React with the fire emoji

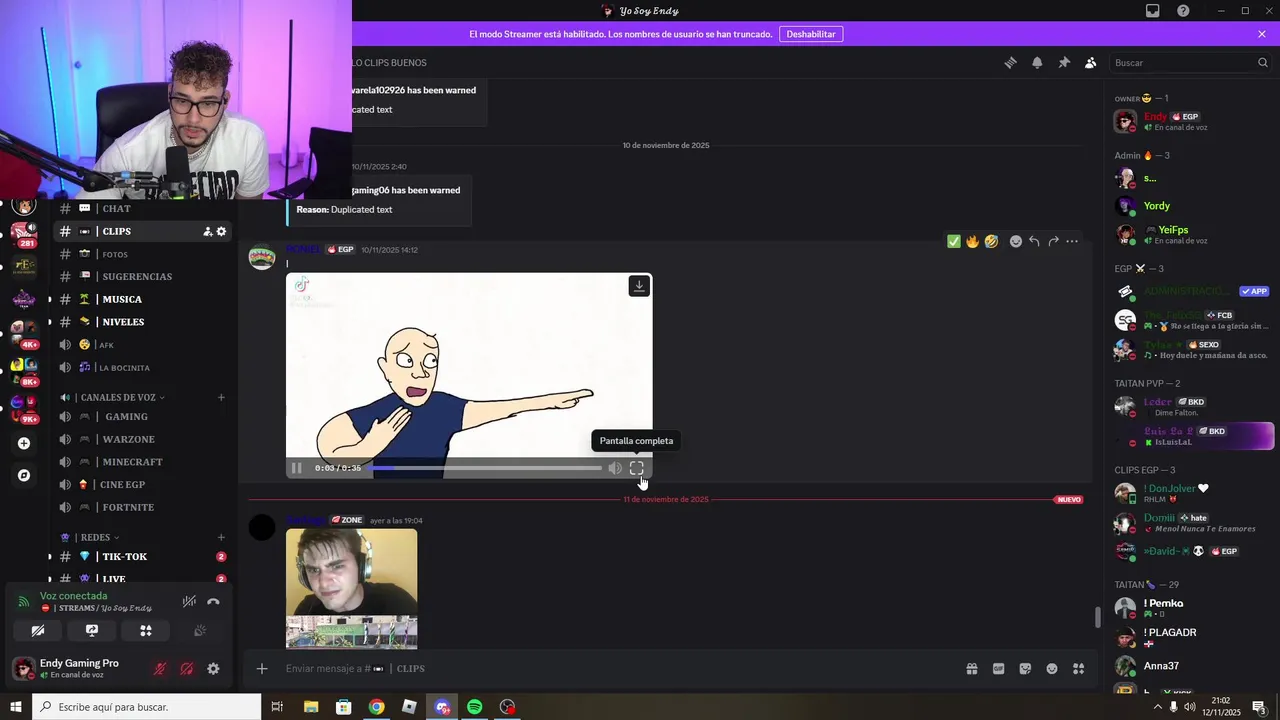click(972, 241)
